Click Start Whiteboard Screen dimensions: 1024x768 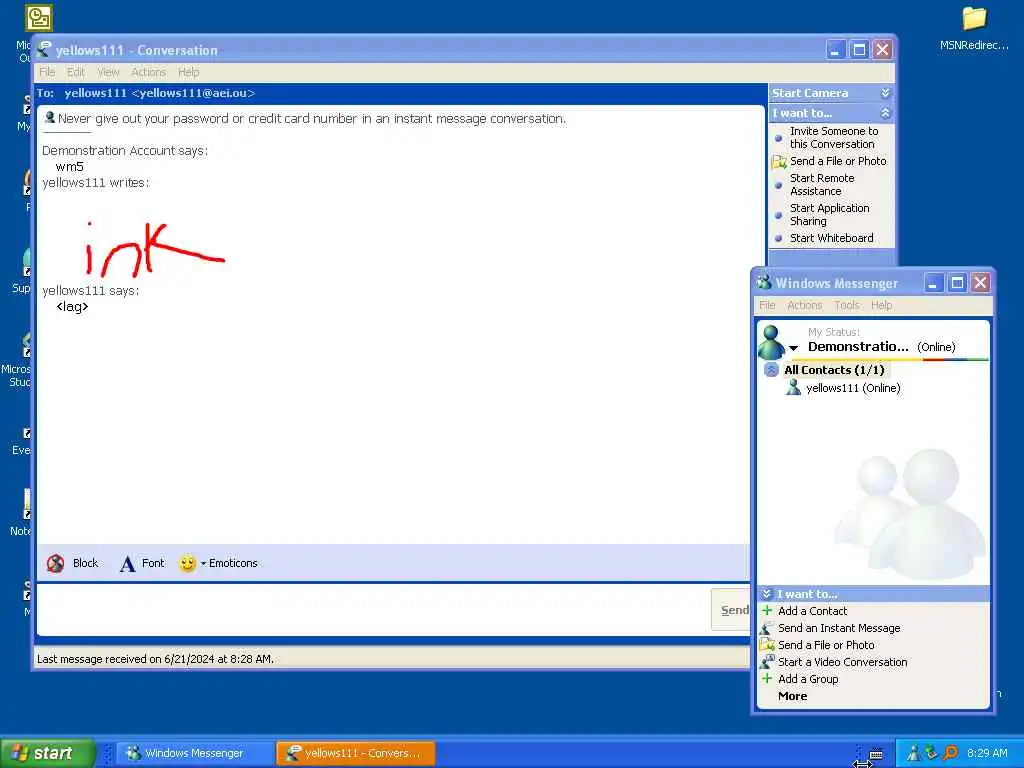pyautogui.click(x=831, y=238)
